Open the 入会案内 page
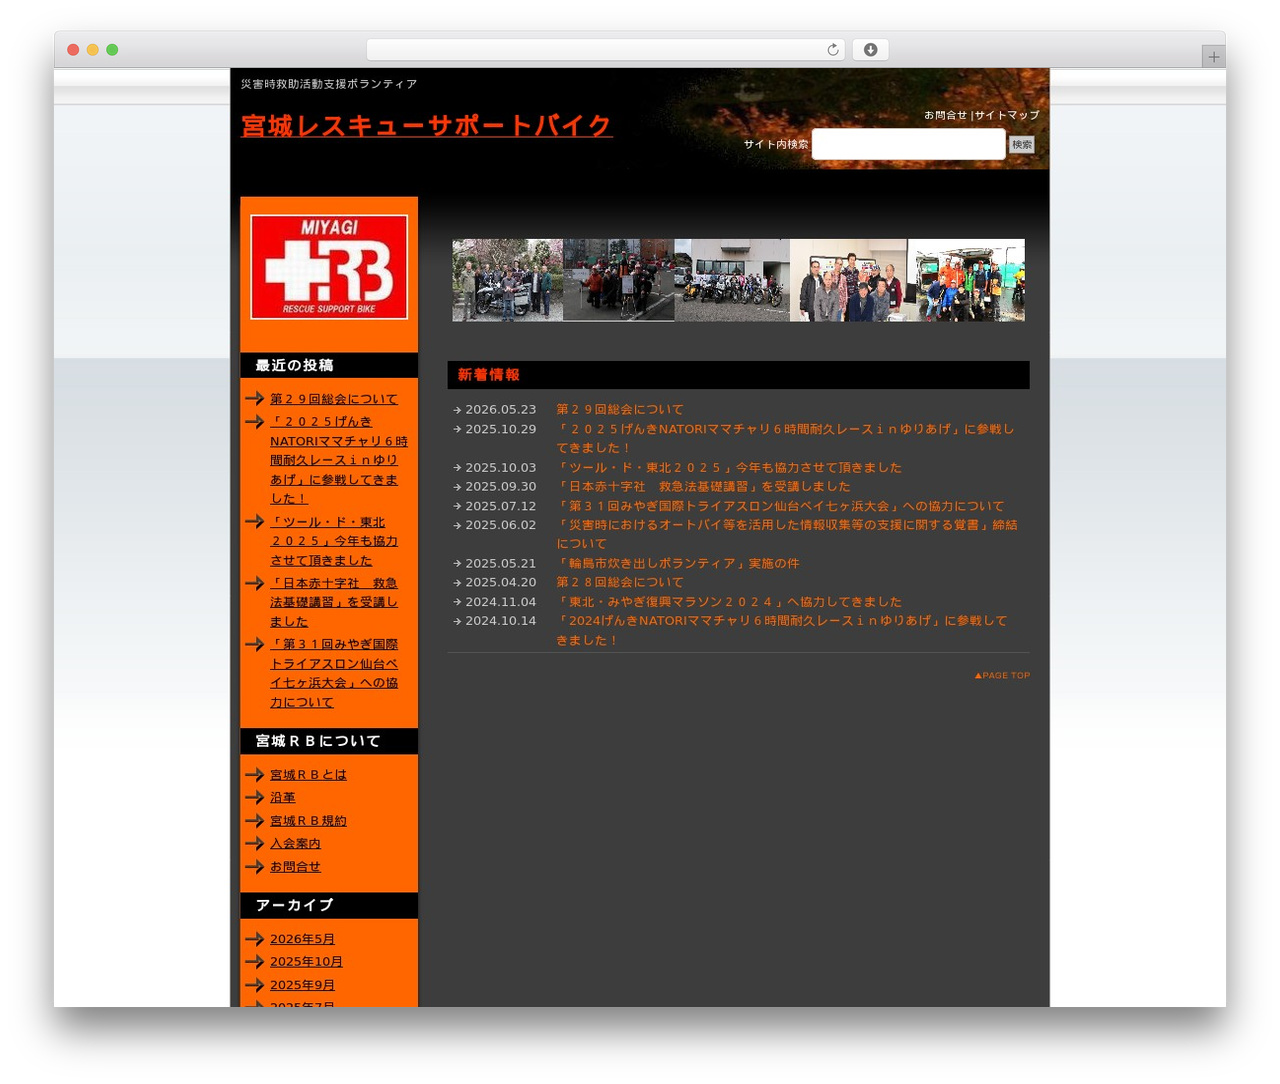Viewport: 1280px width, 1084px height. coord(295,844)
